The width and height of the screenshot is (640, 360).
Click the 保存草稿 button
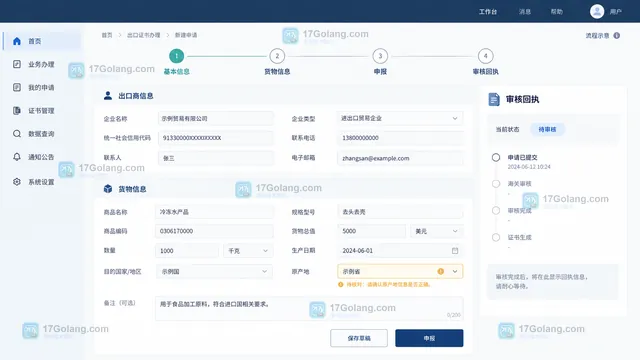(359, 338)
